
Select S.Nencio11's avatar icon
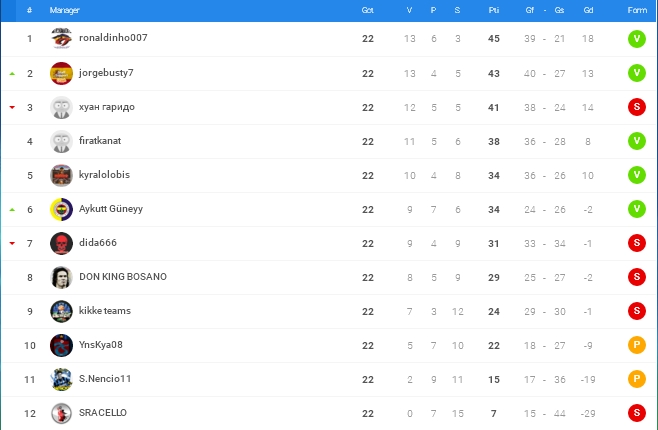click(61, 379)
